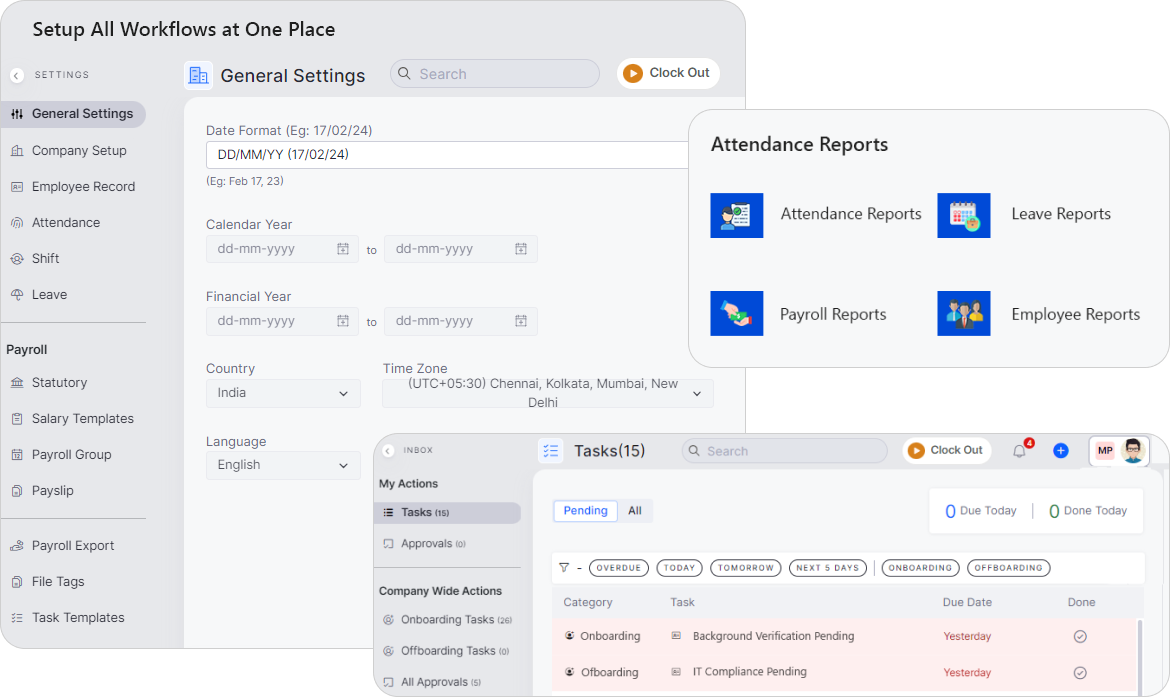Open the Attendance Reports icon tile

point(736,215)
